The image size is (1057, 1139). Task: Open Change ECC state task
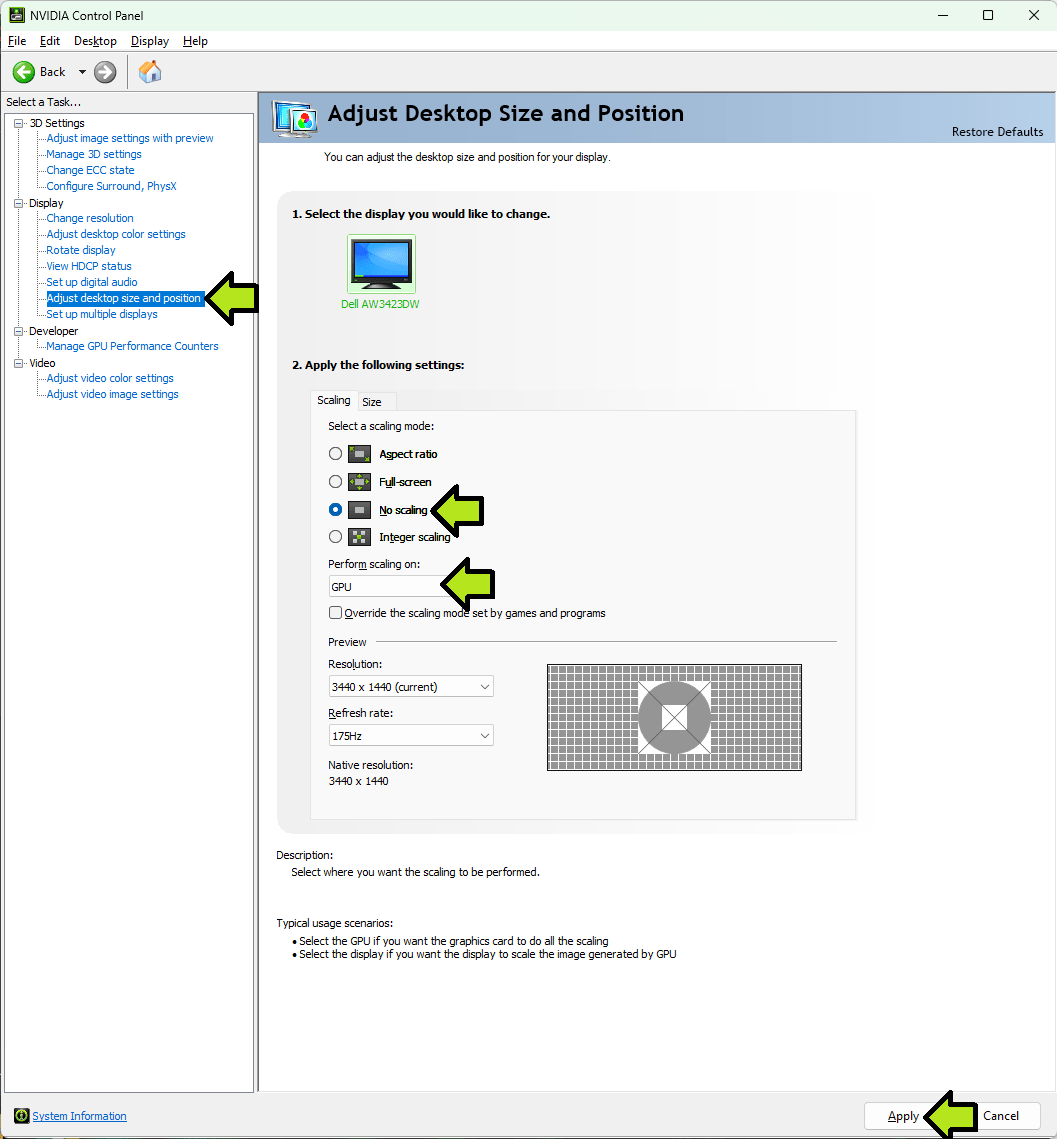90,170
